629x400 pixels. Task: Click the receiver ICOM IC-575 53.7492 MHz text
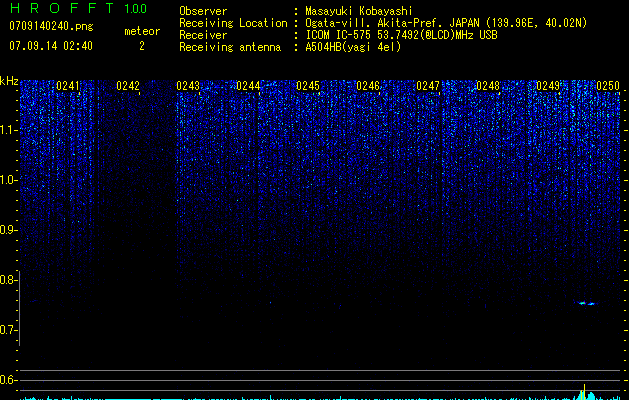point(401,35)
